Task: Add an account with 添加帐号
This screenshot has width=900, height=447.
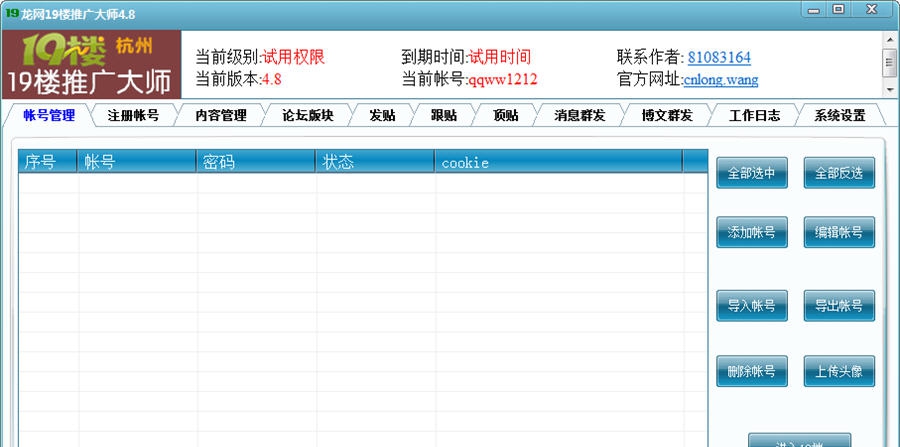Action: tap(752, 232)
